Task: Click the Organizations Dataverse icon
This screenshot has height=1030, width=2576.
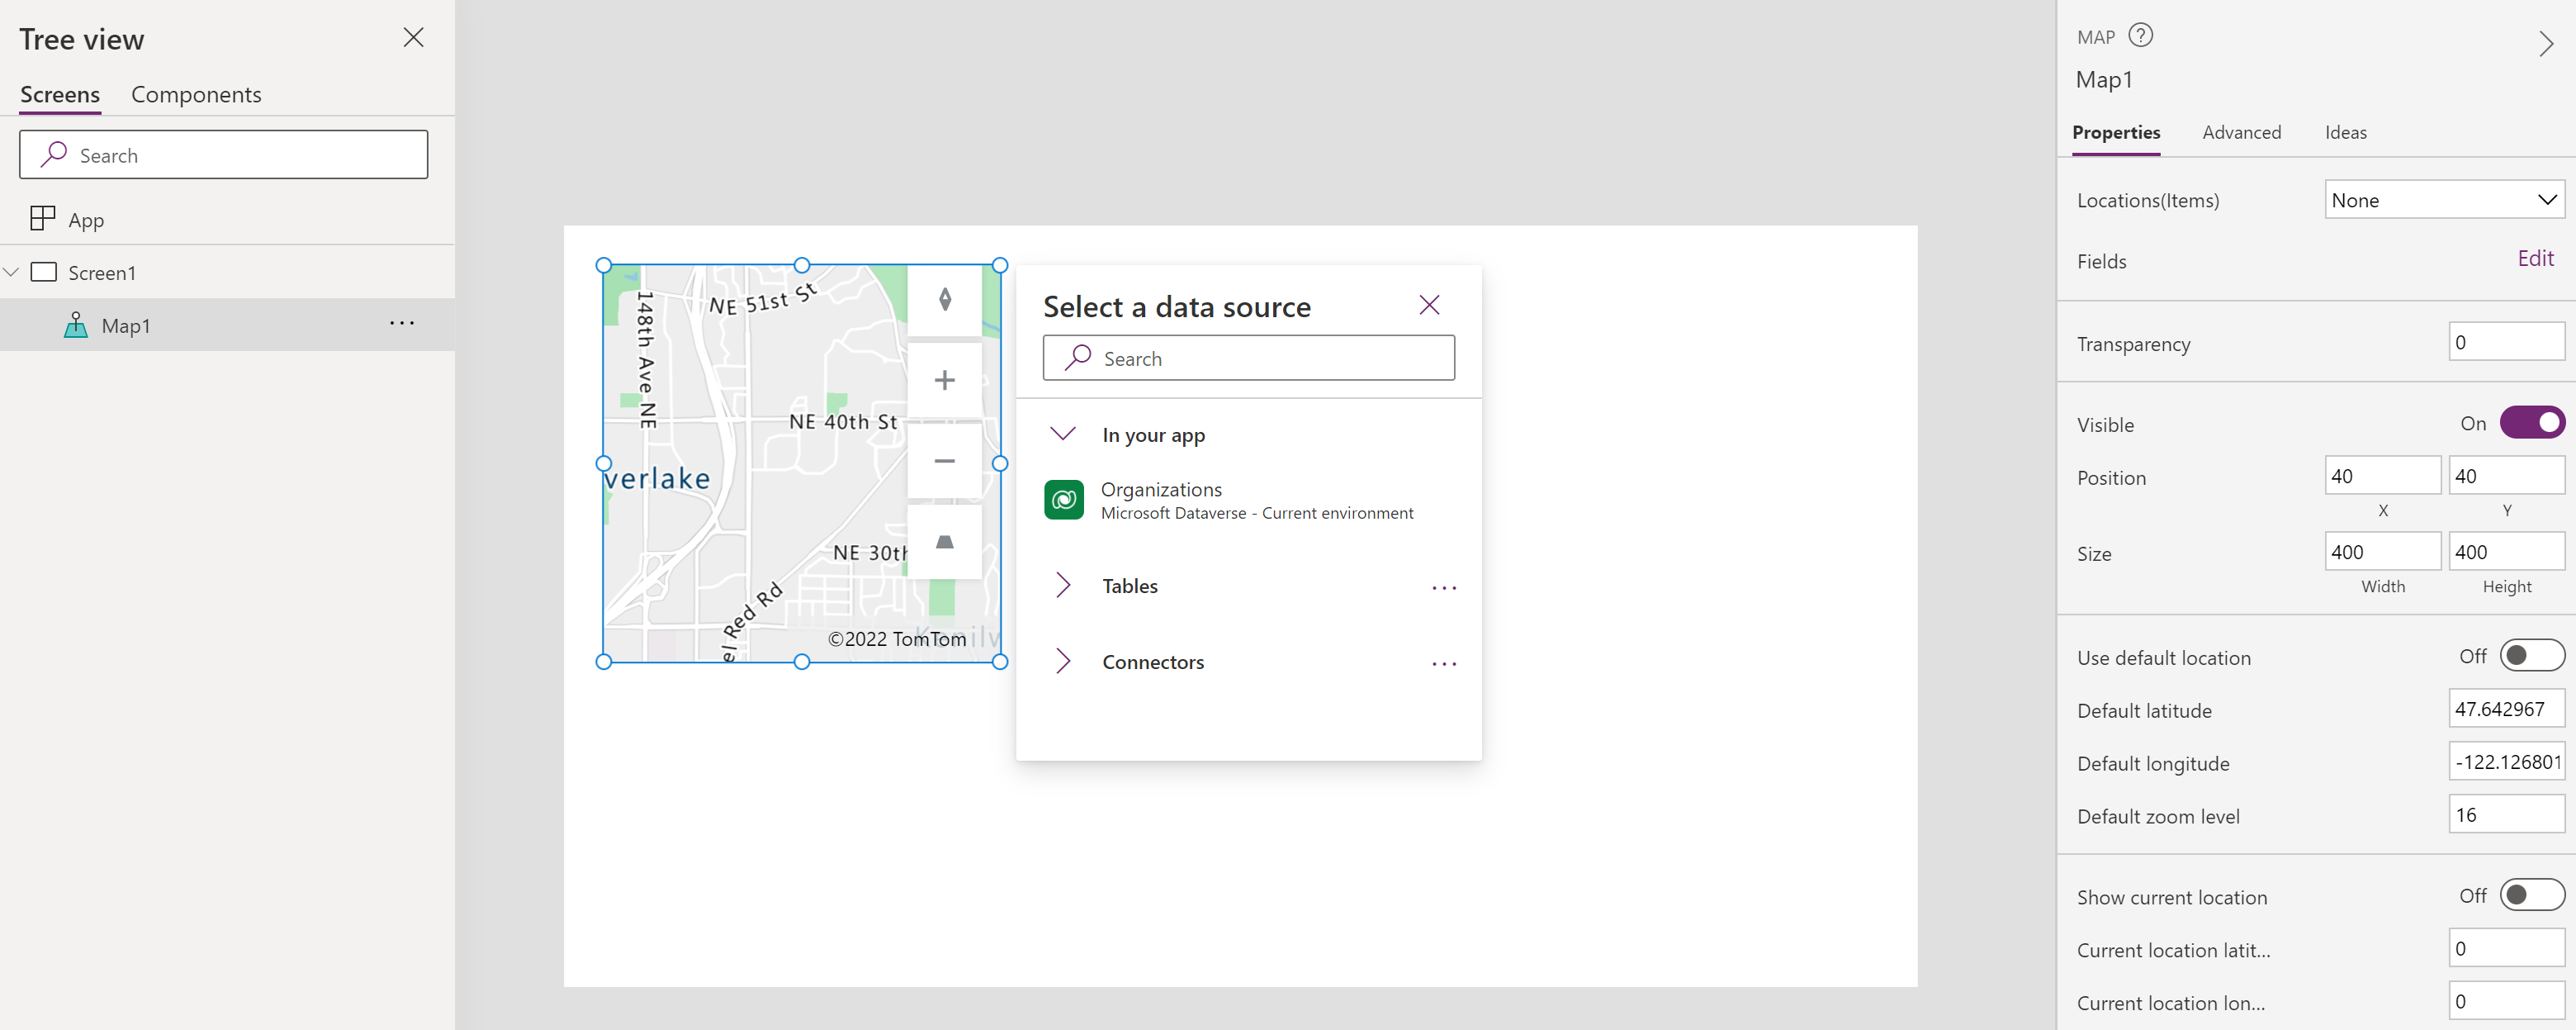Action: pyautogui.click(x=1066, y=501)
